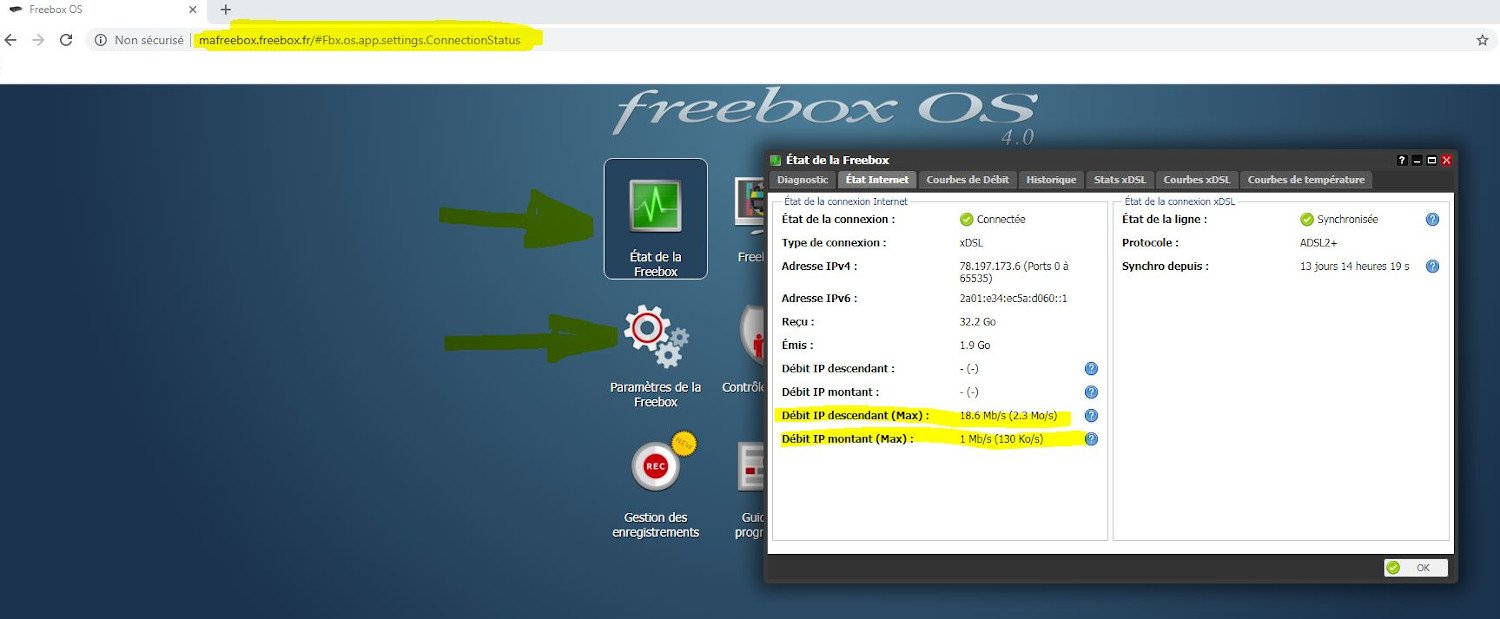Screen dimensions: 1500x619
Task: Open a new browser tab
Action: [x=225, y=10]
